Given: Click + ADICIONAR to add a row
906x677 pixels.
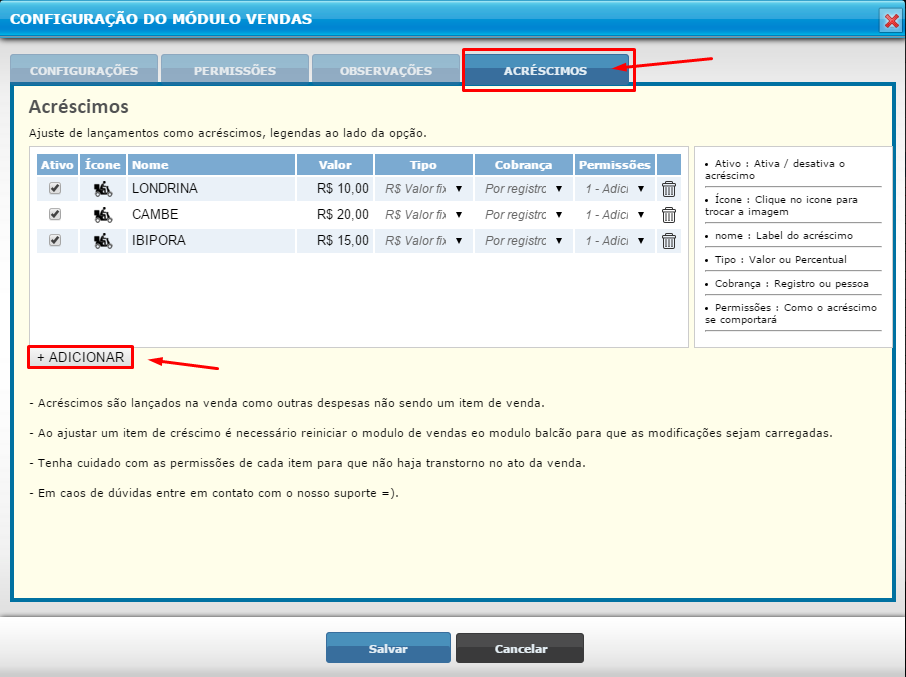Looking at the screenshot, I should 81,357.
